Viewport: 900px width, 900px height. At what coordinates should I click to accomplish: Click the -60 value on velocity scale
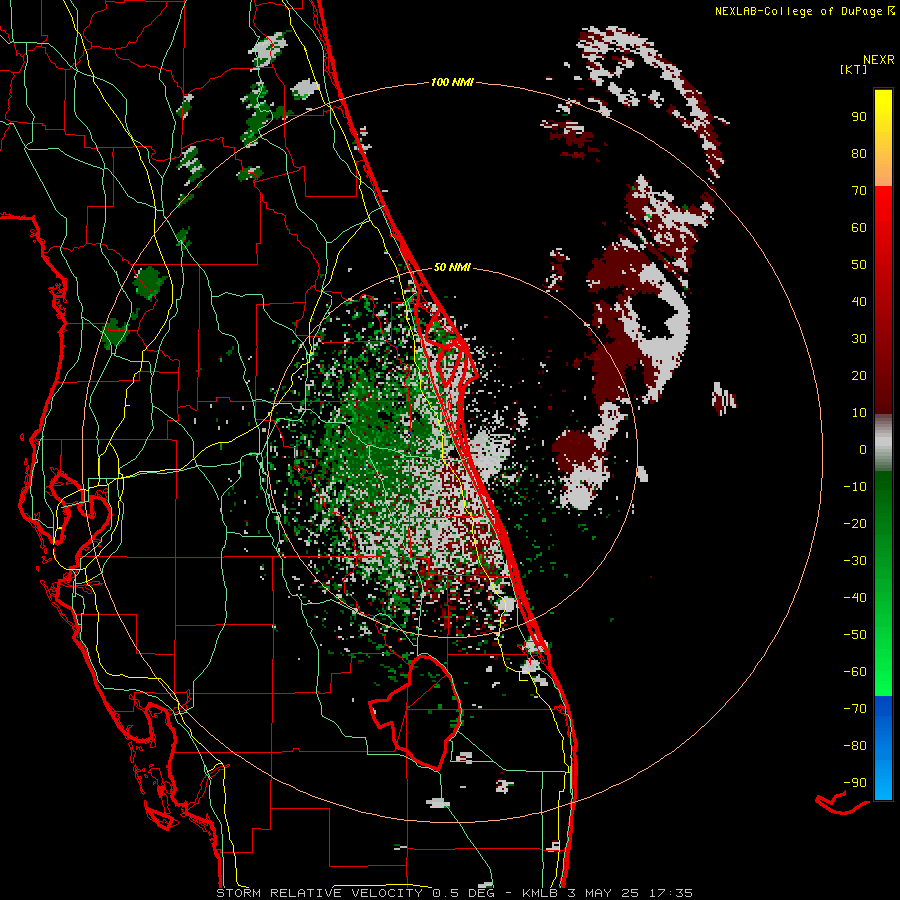tap(855, 672)
